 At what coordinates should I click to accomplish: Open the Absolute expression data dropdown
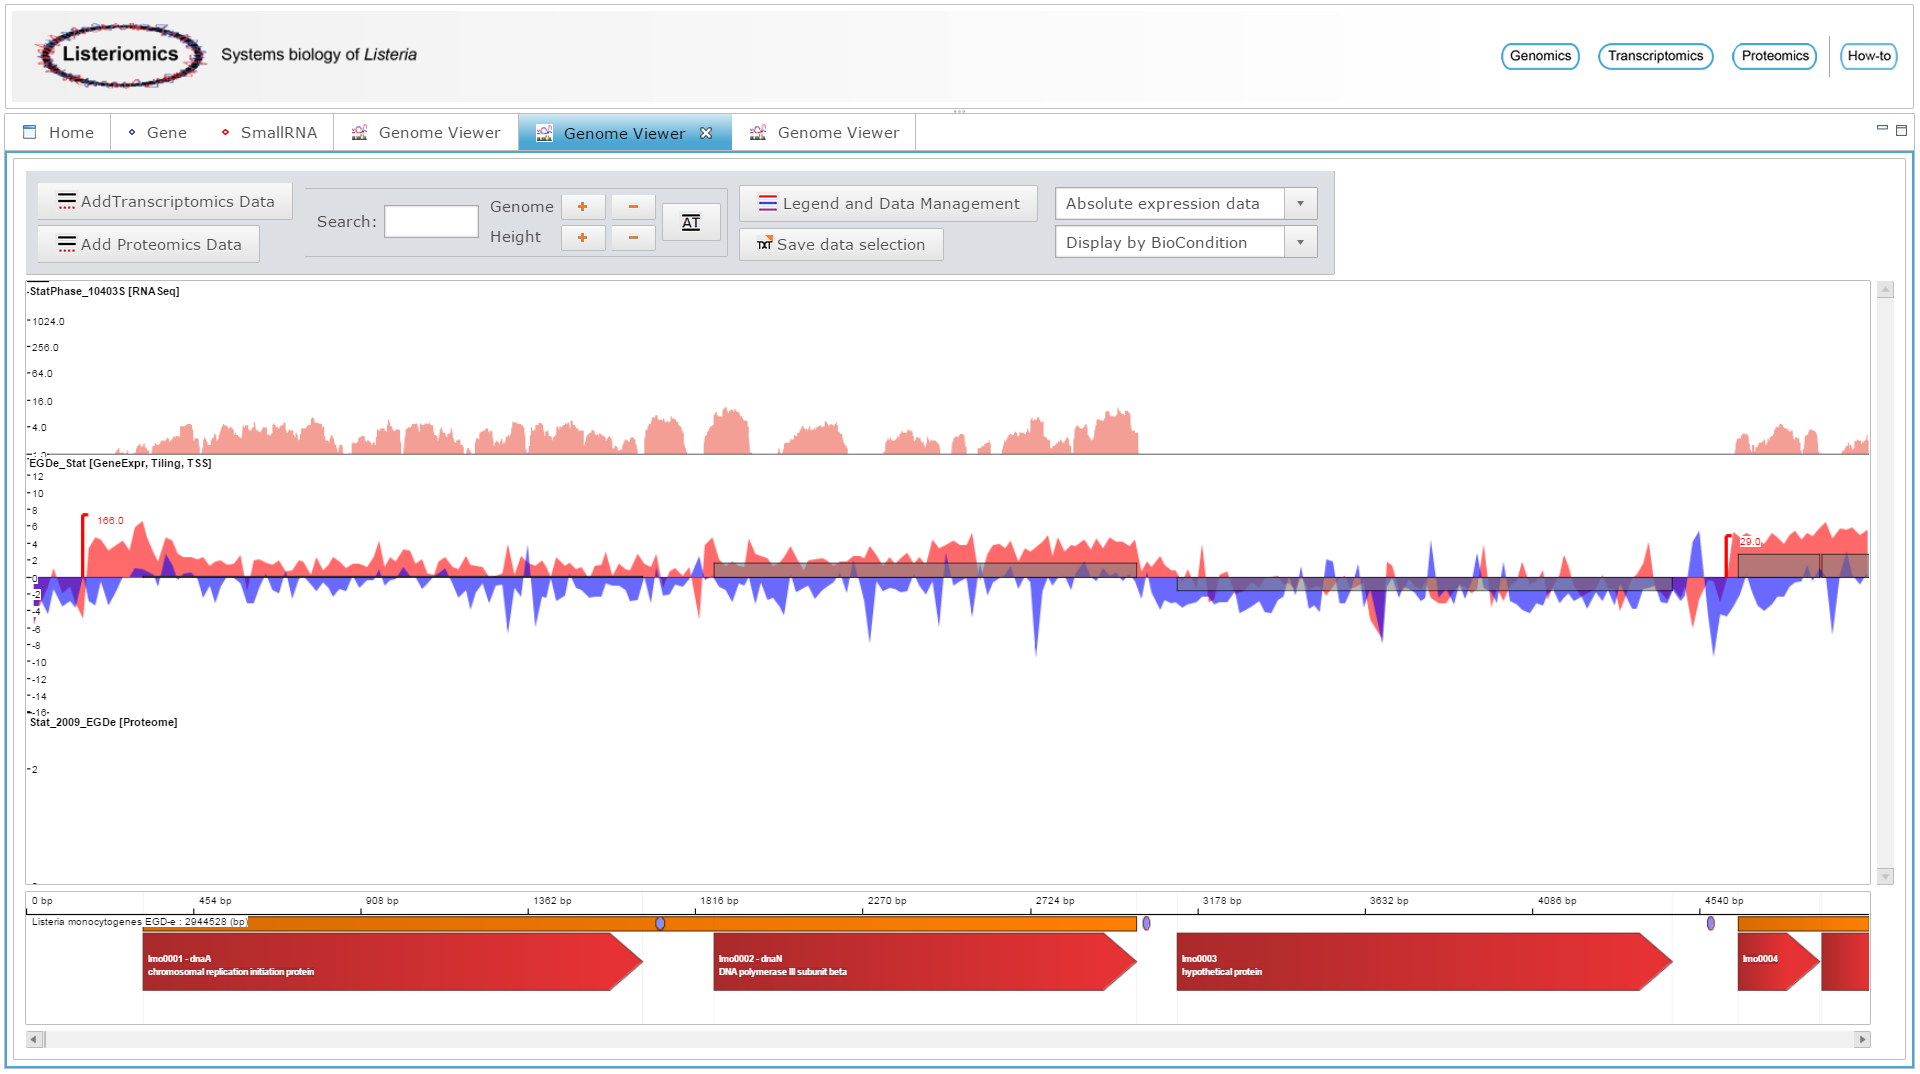tap(1300, 204)
